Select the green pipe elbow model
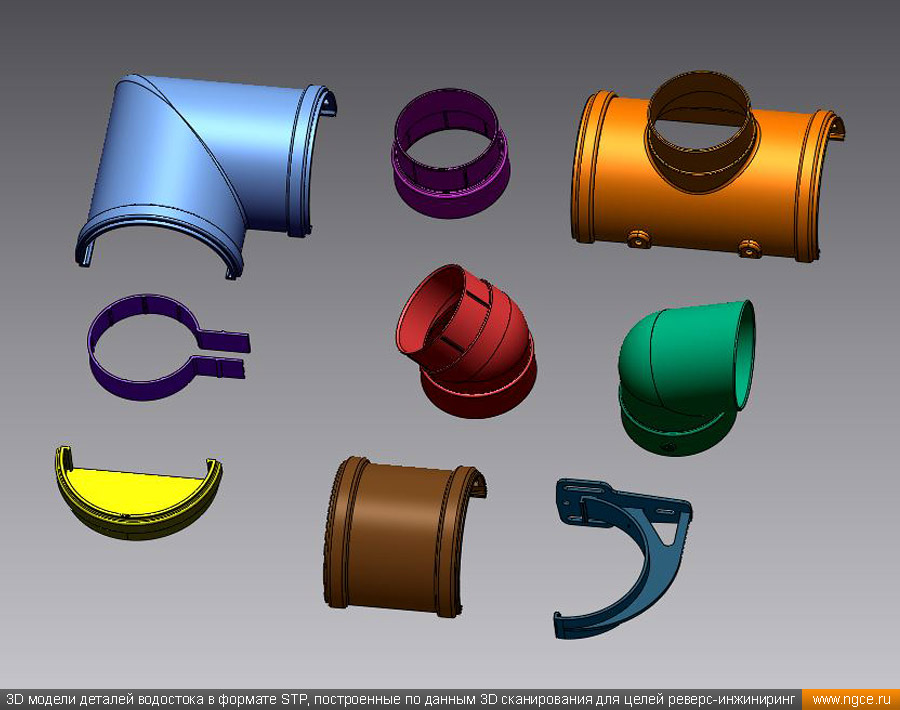900x710 pixels. point(686,378)
